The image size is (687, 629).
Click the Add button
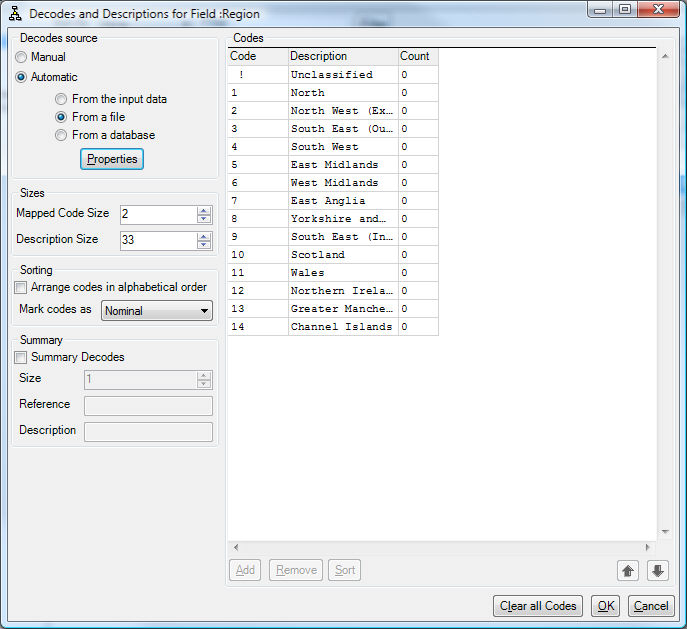(x=245, y=570)
